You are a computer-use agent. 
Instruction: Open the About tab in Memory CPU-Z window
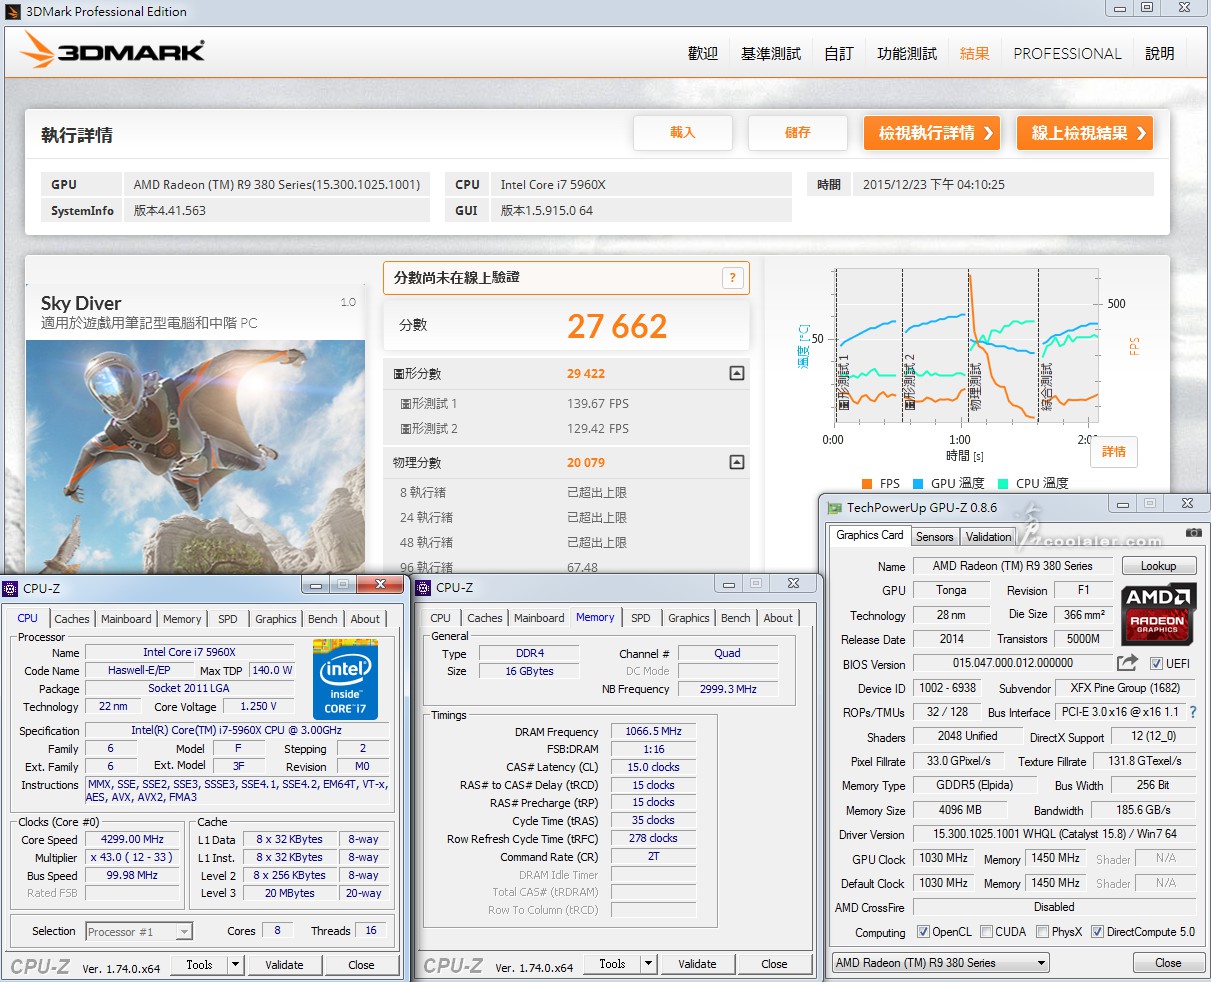click(778, 618)
